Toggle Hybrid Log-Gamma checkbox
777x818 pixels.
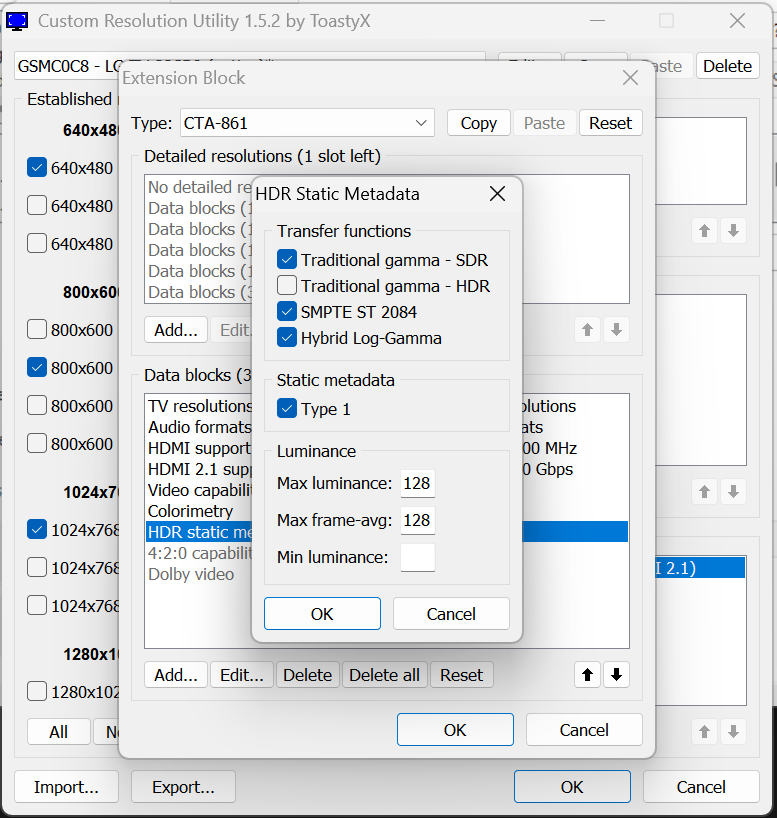(286, 338)
